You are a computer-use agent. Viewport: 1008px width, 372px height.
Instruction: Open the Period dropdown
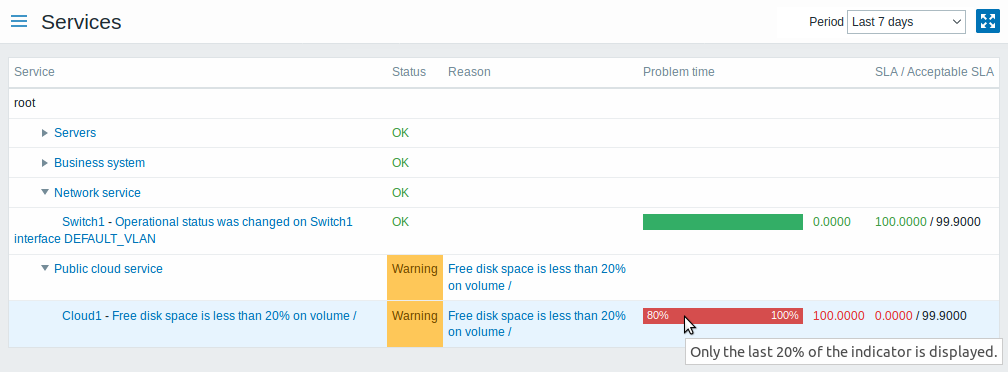[x=906, y=22]
